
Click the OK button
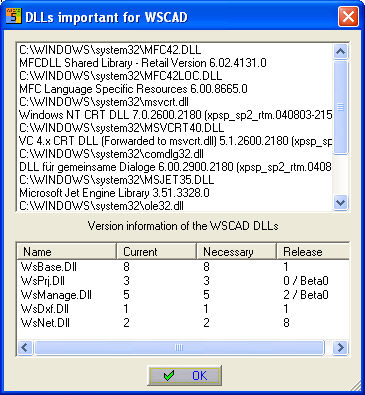(x=184, y=376)
